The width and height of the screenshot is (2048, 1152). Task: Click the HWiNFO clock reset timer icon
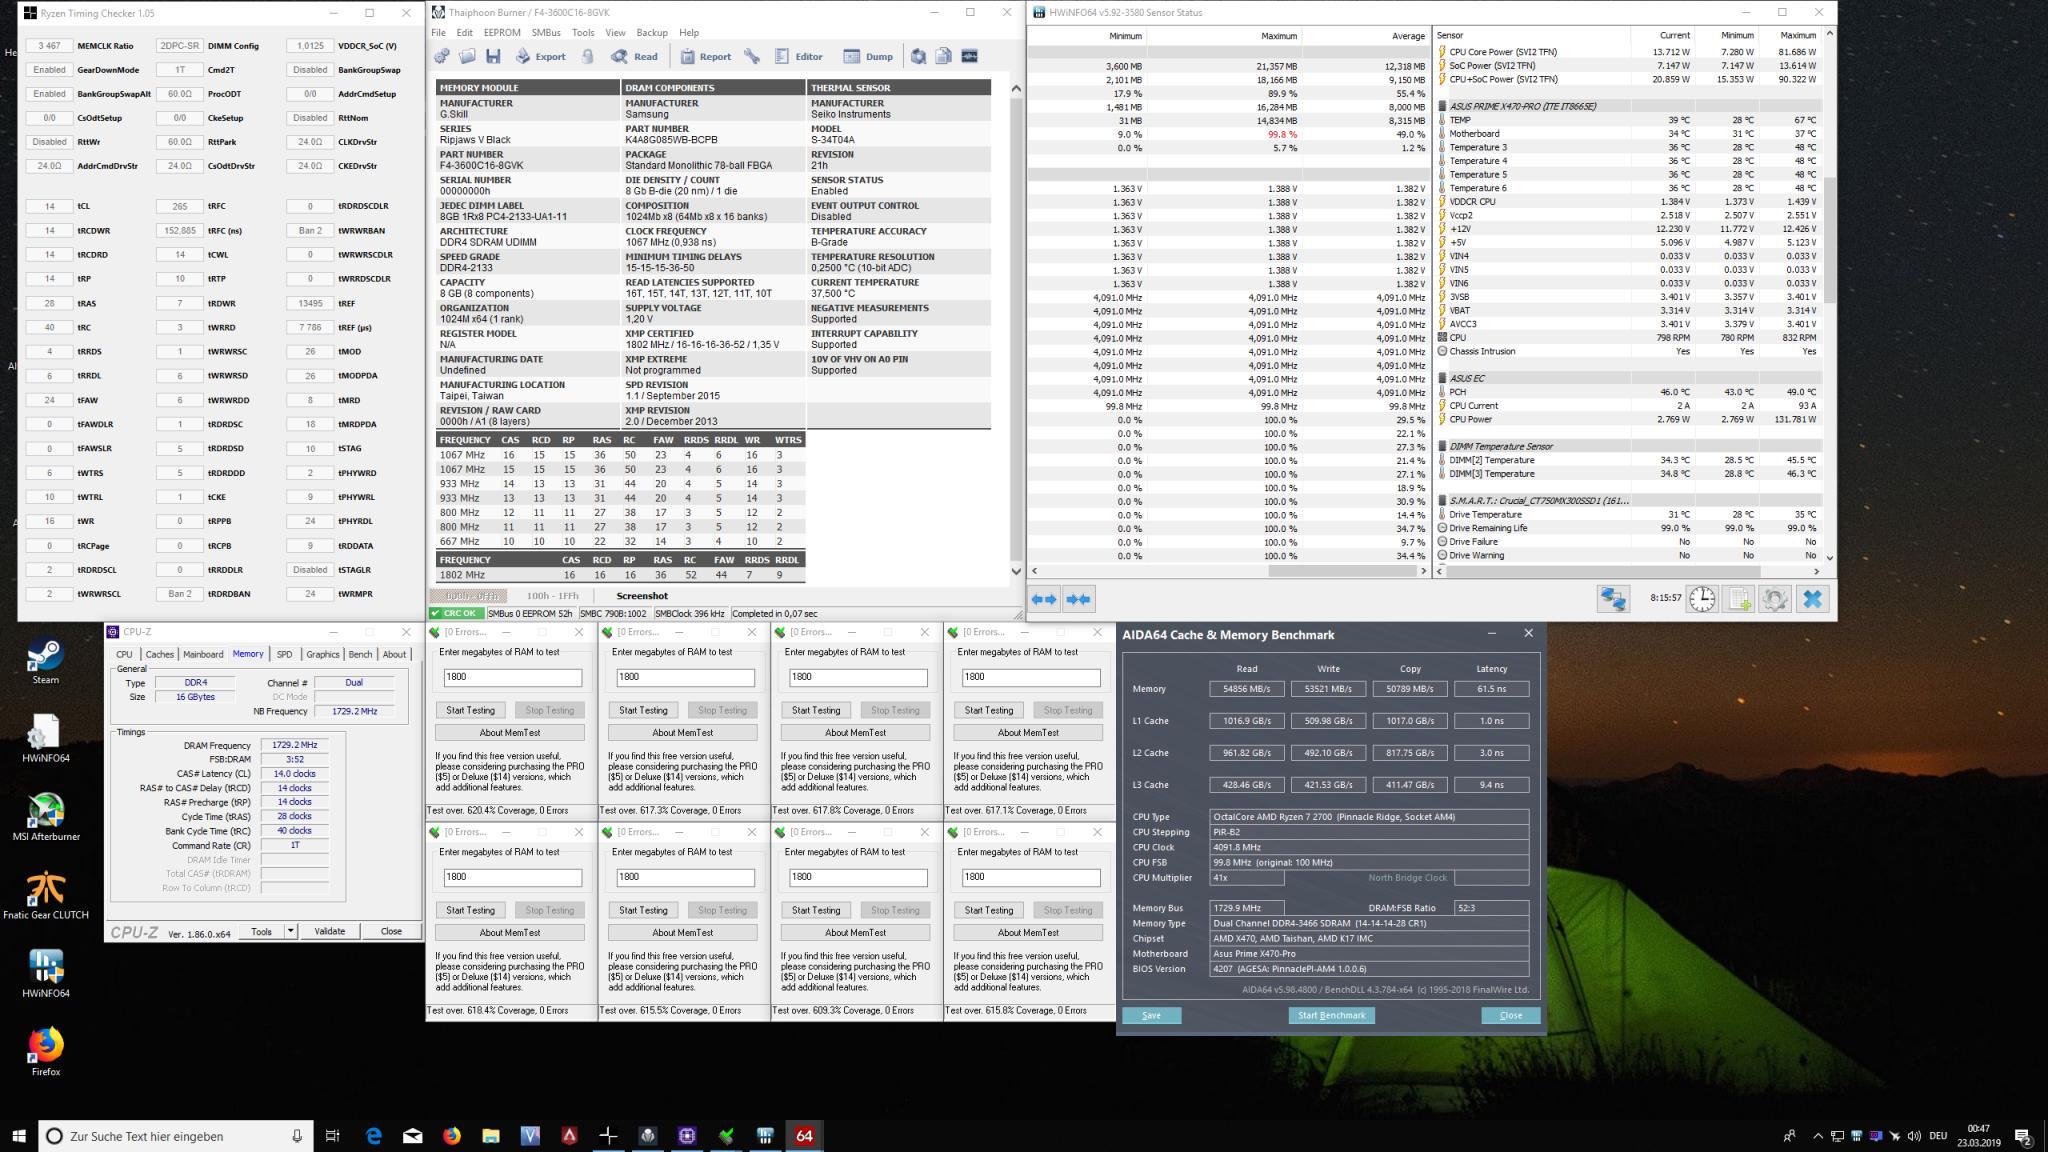1702,599
